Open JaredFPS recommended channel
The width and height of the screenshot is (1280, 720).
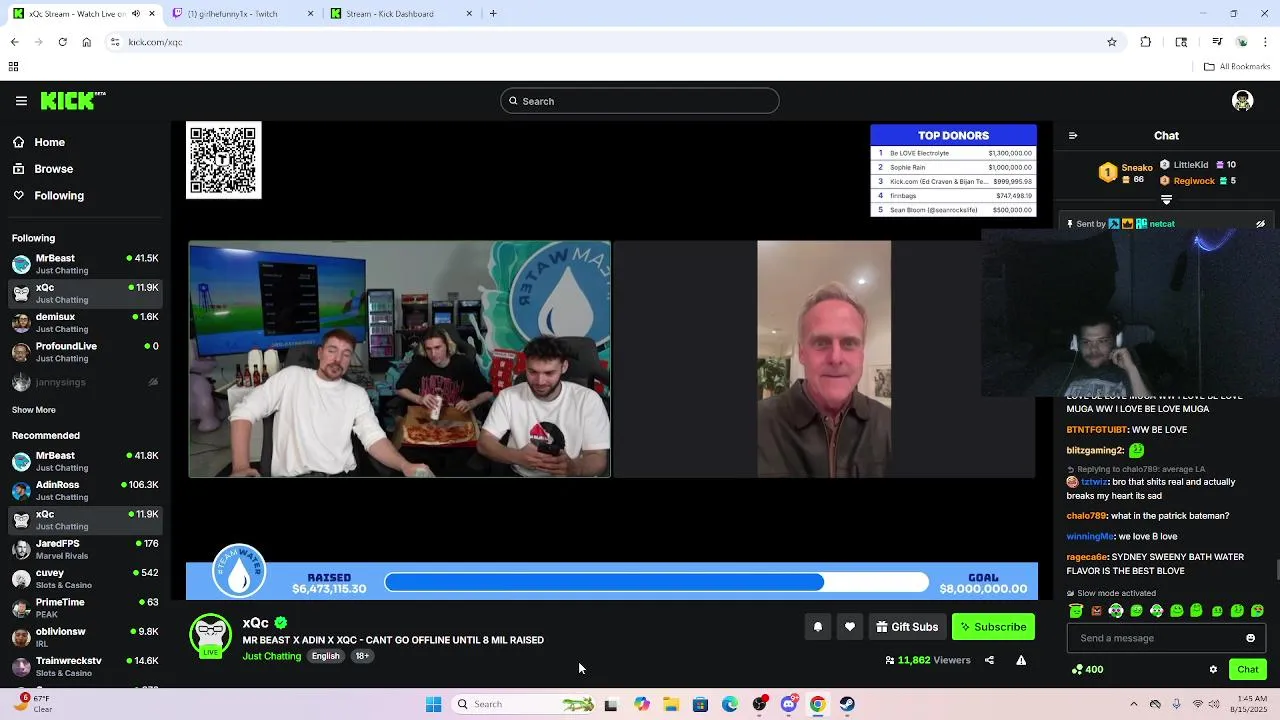click(x=85, y=550)
